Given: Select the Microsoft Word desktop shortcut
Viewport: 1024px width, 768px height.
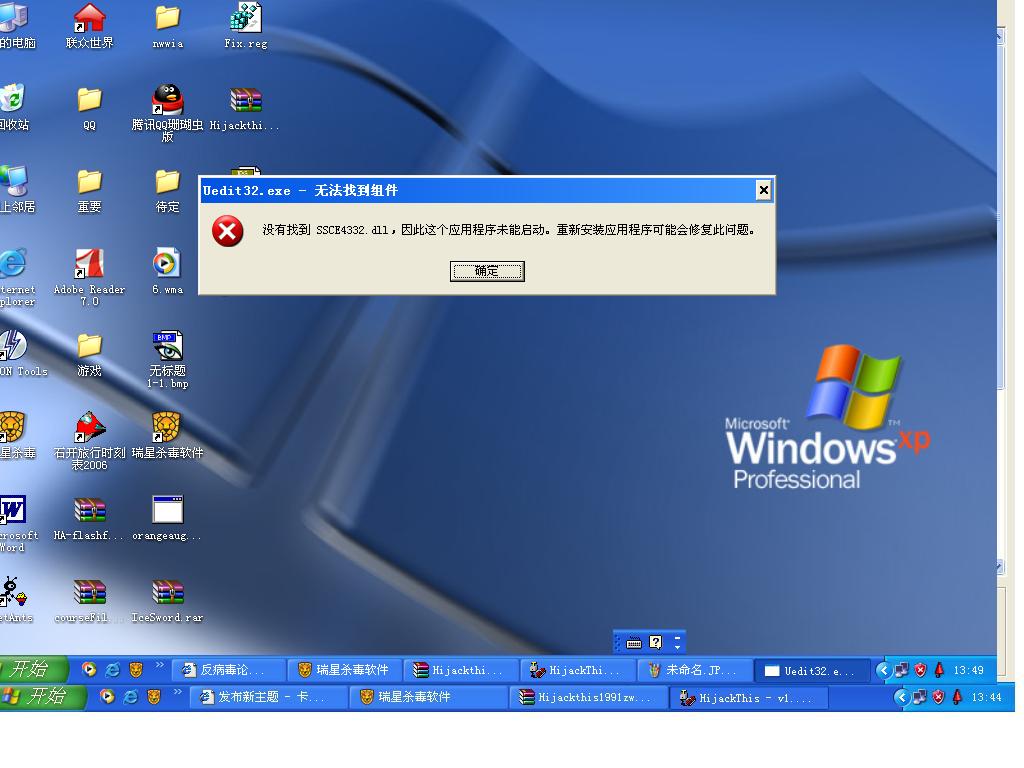Looking at the screenshot, I should point(13,524).
